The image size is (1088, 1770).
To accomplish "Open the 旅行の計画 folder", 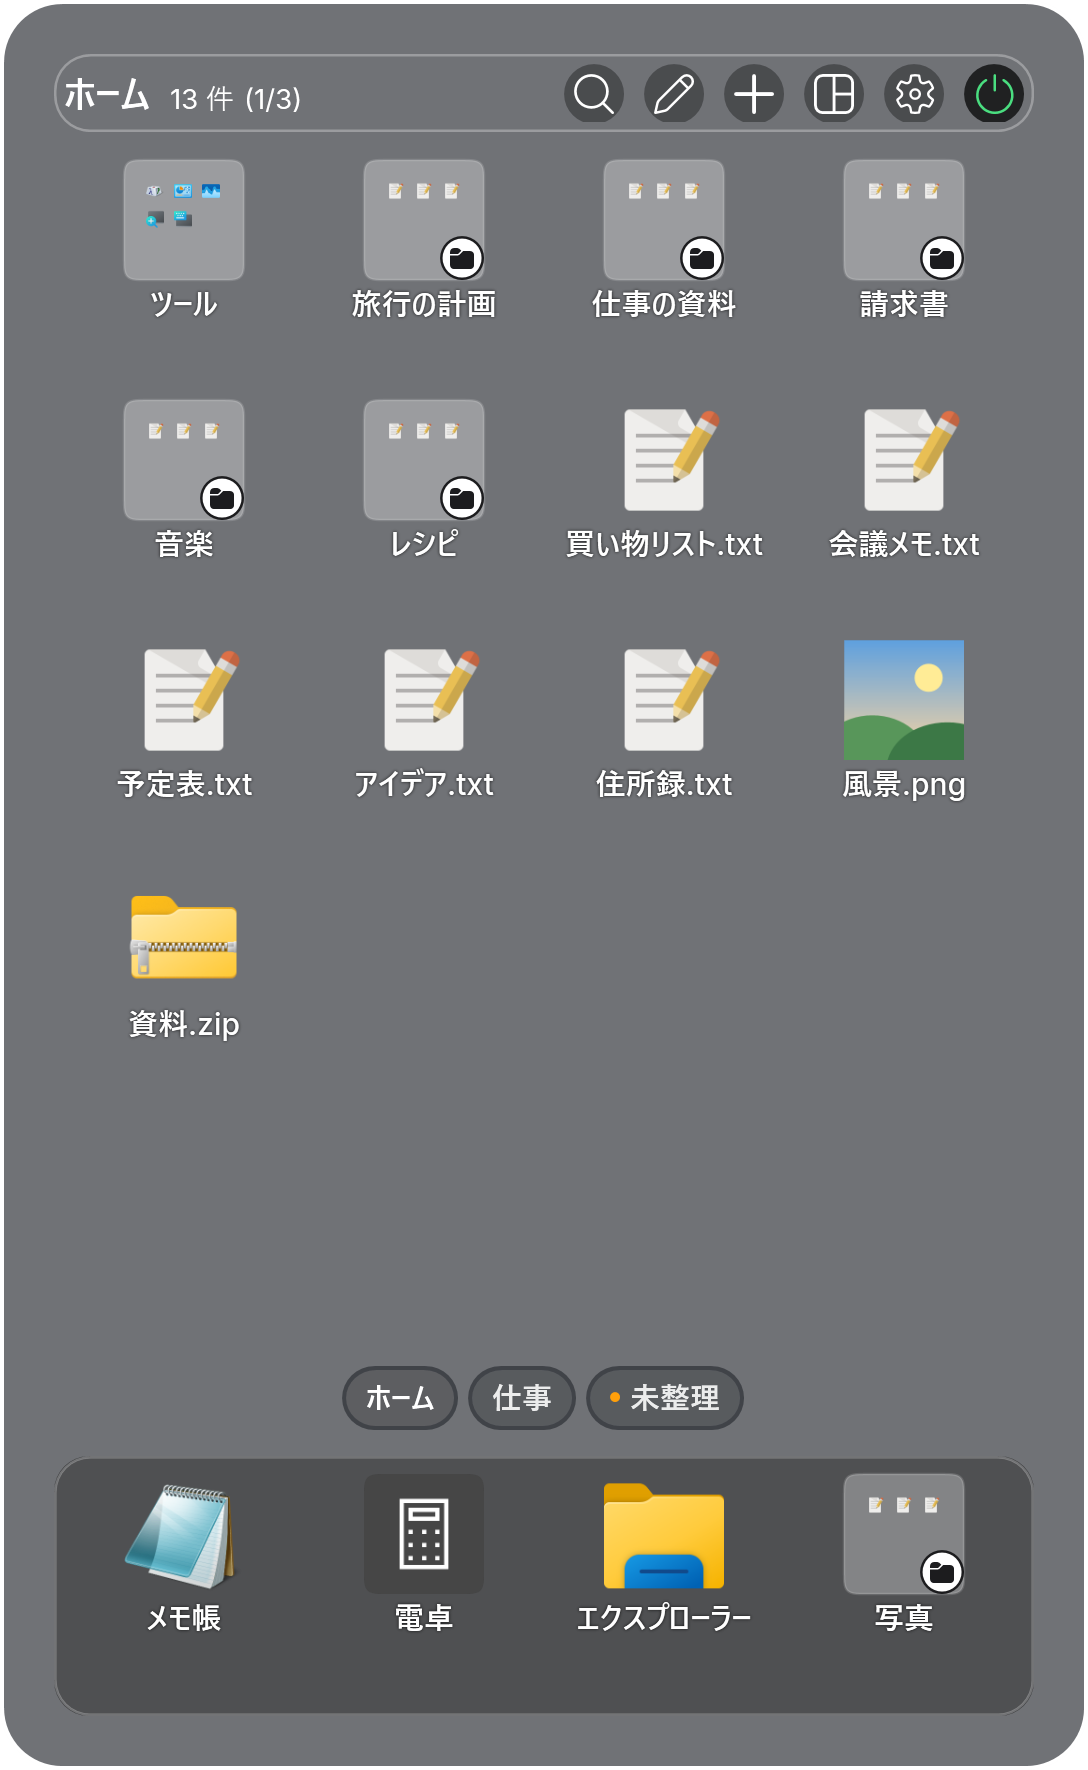I will [x=424, y=220].
